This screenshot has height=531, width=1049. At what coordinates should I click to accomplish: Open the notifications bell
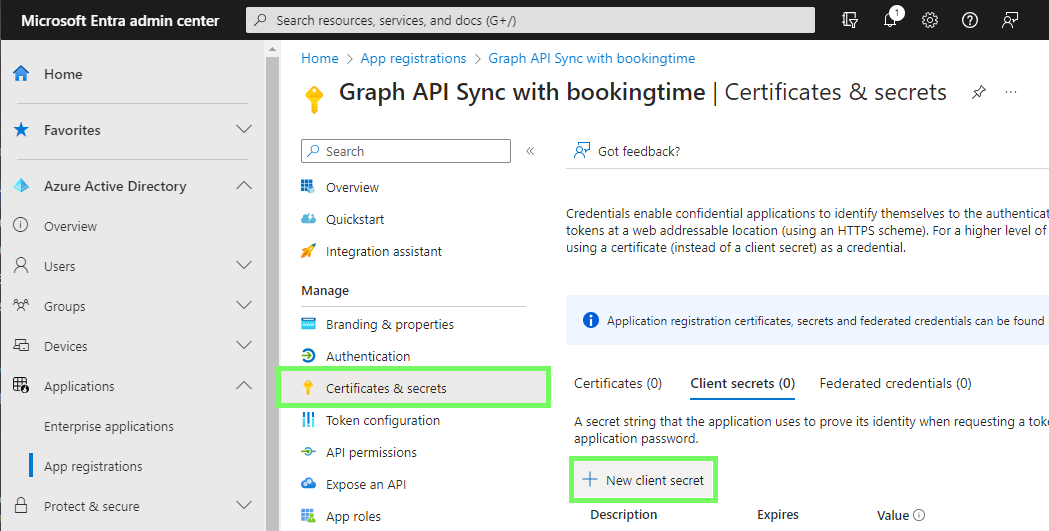point(890,19)
